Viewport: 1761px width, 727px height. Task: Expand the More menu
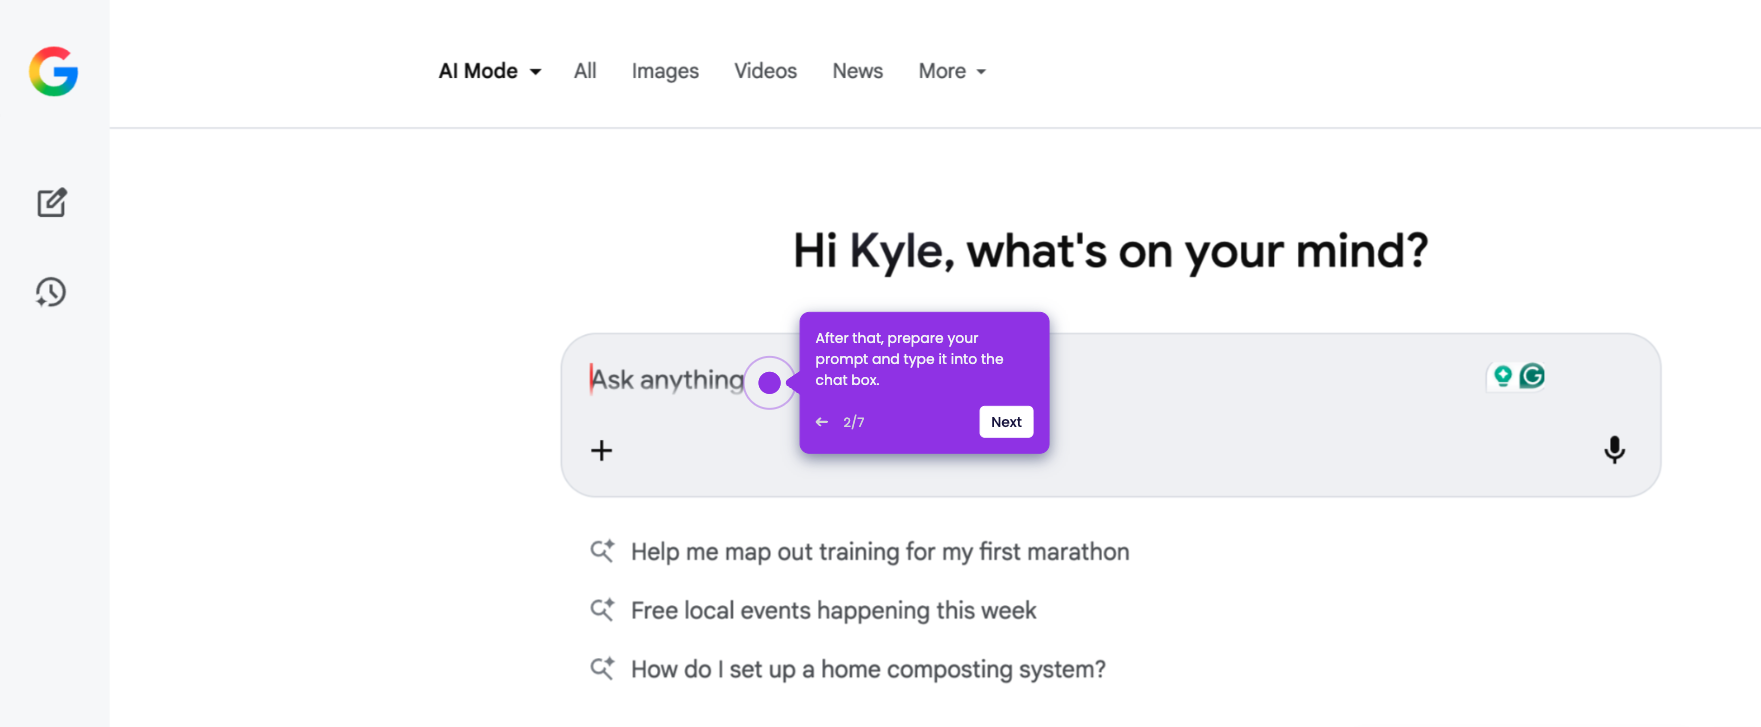(x=952, y=71)
